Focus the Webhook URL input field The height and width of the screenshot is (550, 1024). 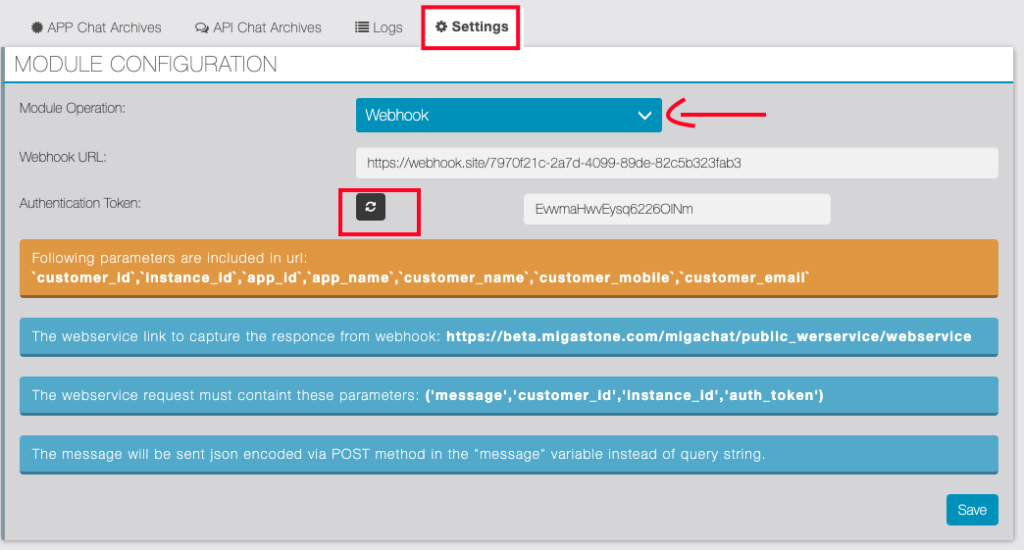pyautogui.click(x=676, y=162)
